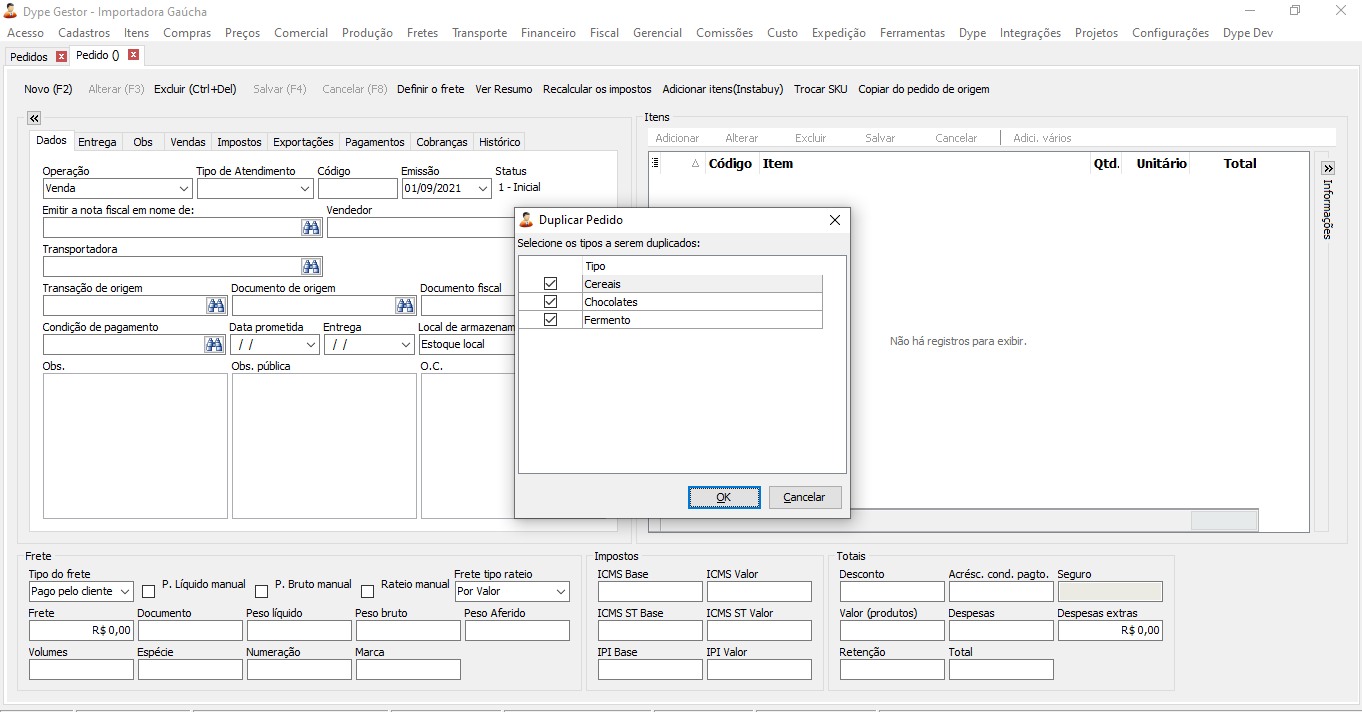Click Ver Resumo command
This screenshot has height=712, width=1362.
(x=504, y=89)
